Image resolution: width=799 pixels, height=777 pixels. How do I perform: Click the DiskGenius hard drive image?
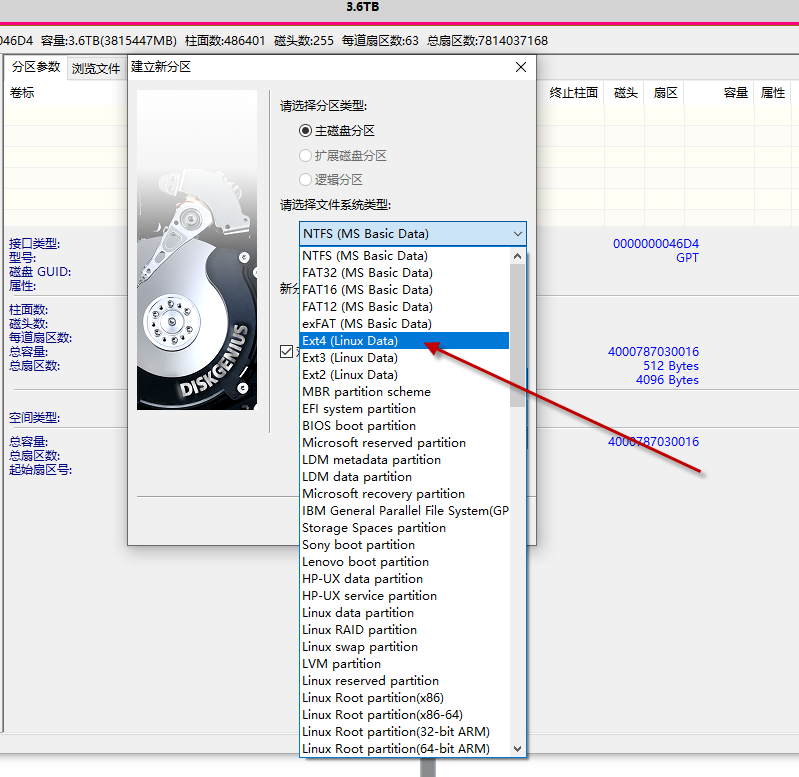(x=197, y=250)
